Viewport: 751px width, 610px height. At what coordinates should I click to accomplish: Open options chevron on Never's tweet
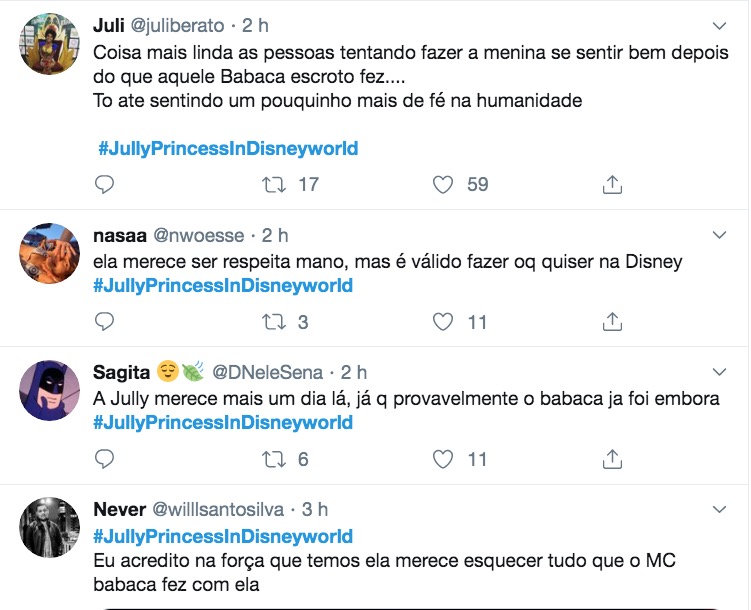(x=719, y=510)
